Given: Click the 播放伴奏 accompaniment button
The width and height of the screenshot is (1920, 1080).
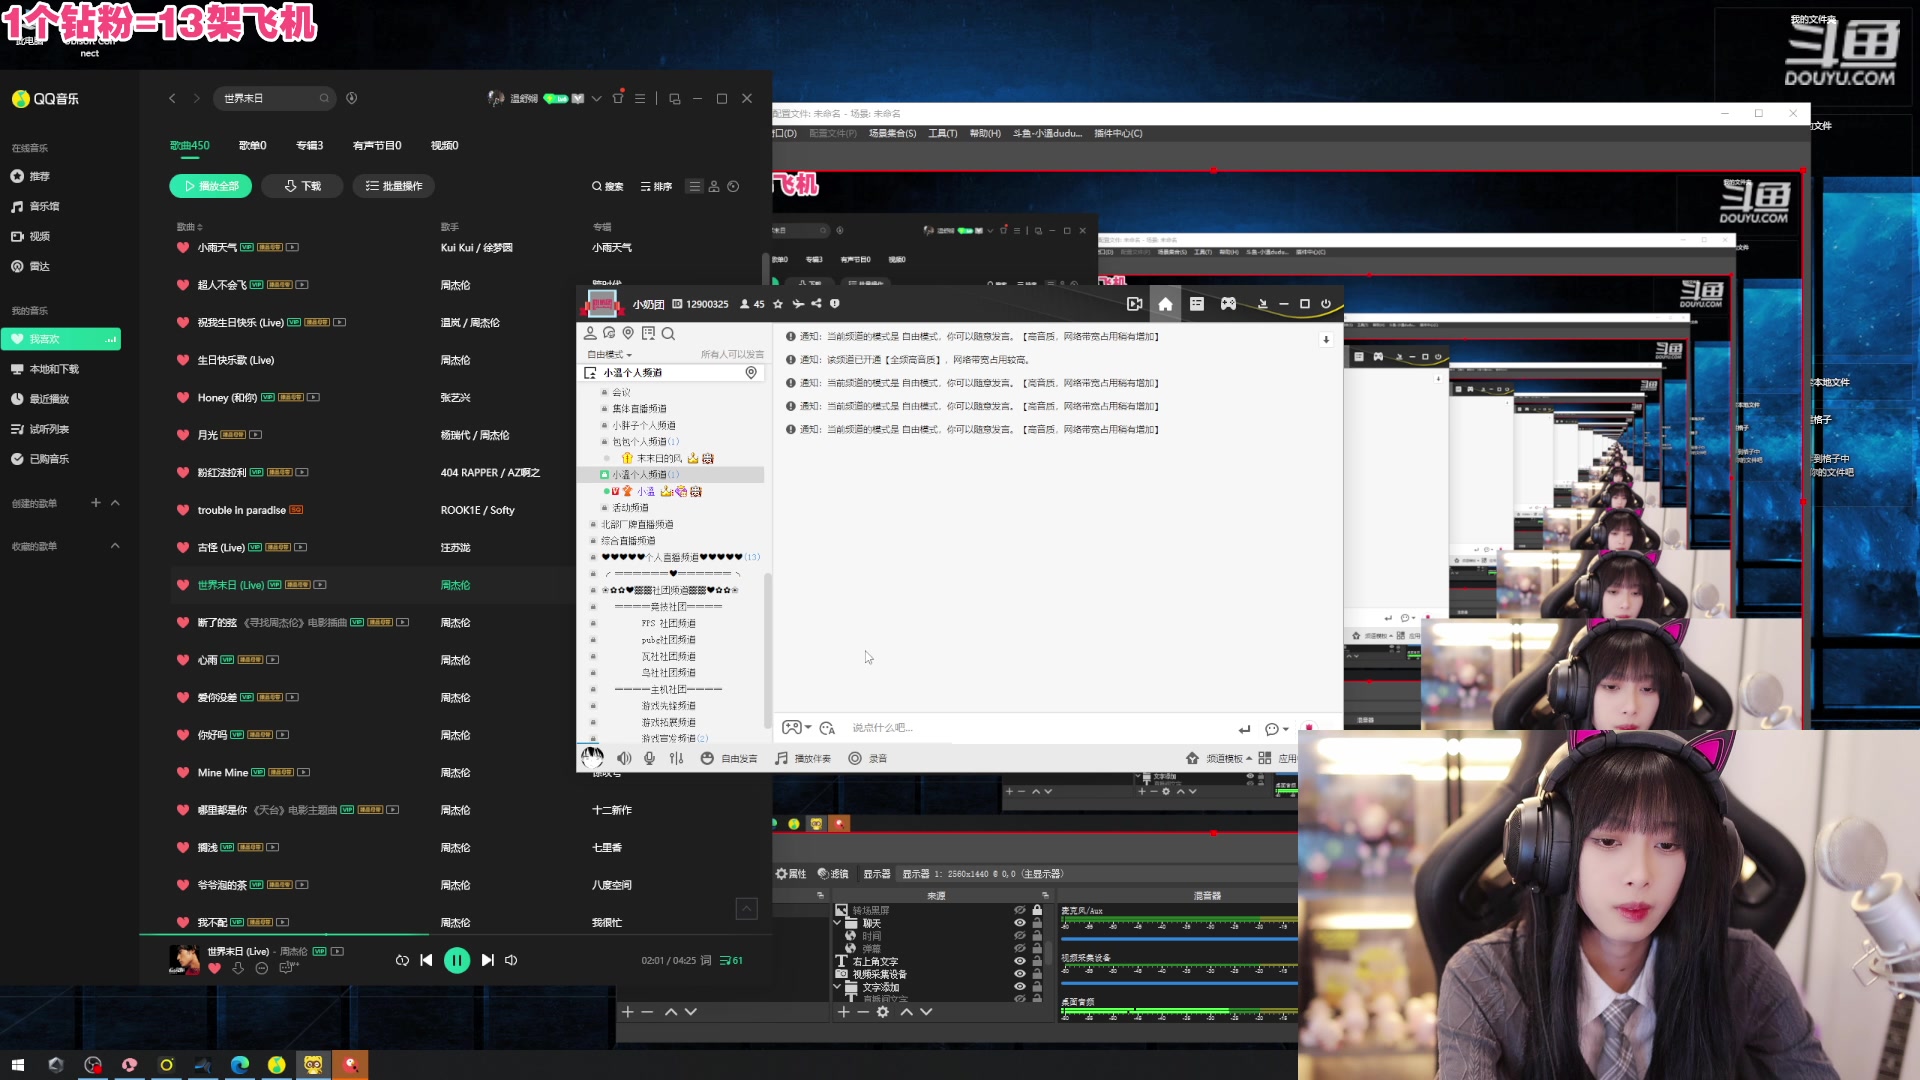Looking at the screenshot, I should coord(803,758).
